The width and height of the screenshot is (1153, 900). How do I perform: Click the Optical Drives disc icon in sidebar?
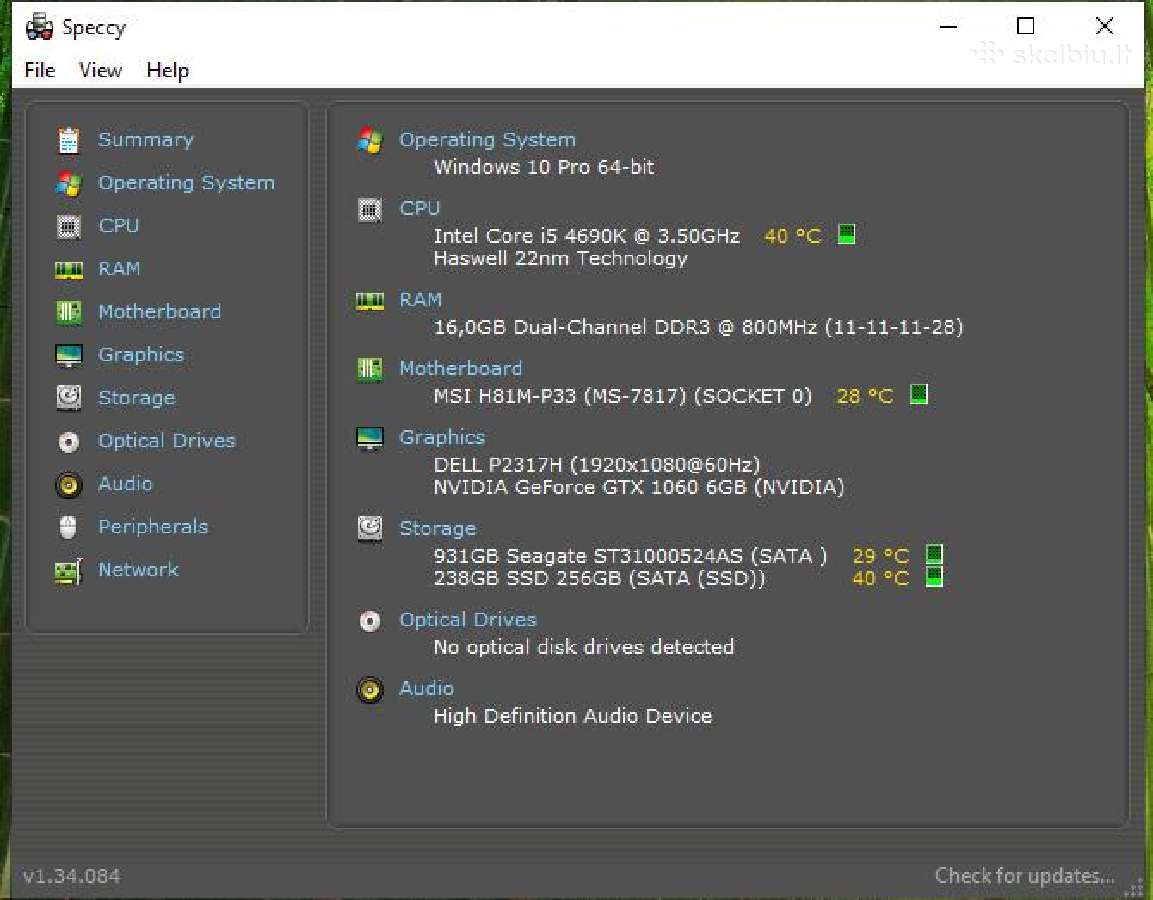tap(68, 441)
